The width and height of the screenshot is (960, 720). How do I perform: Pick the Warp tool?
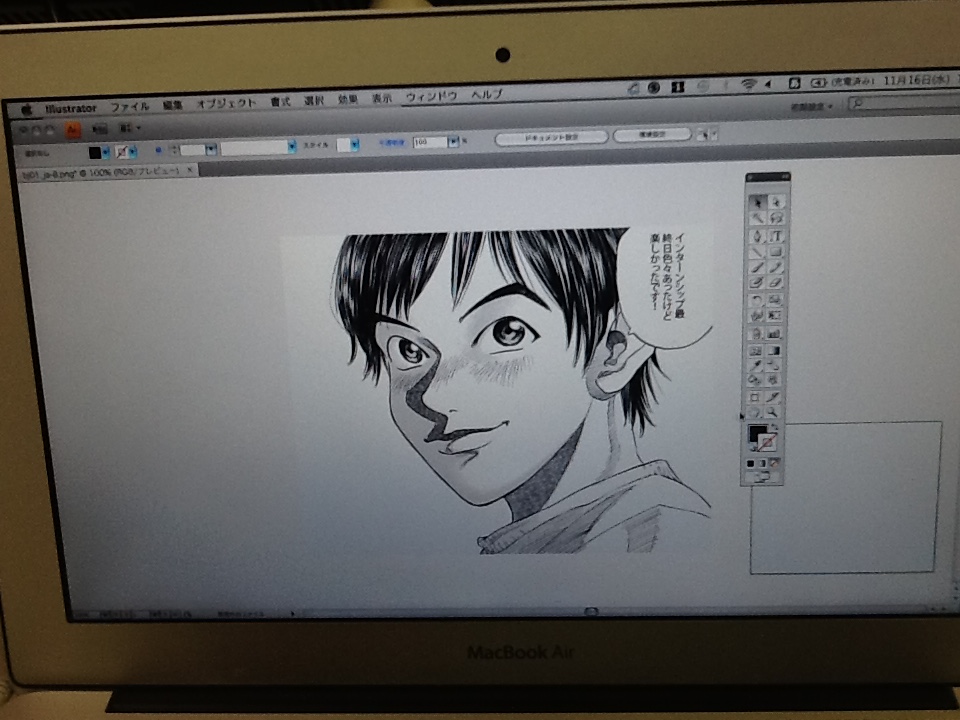756,315
